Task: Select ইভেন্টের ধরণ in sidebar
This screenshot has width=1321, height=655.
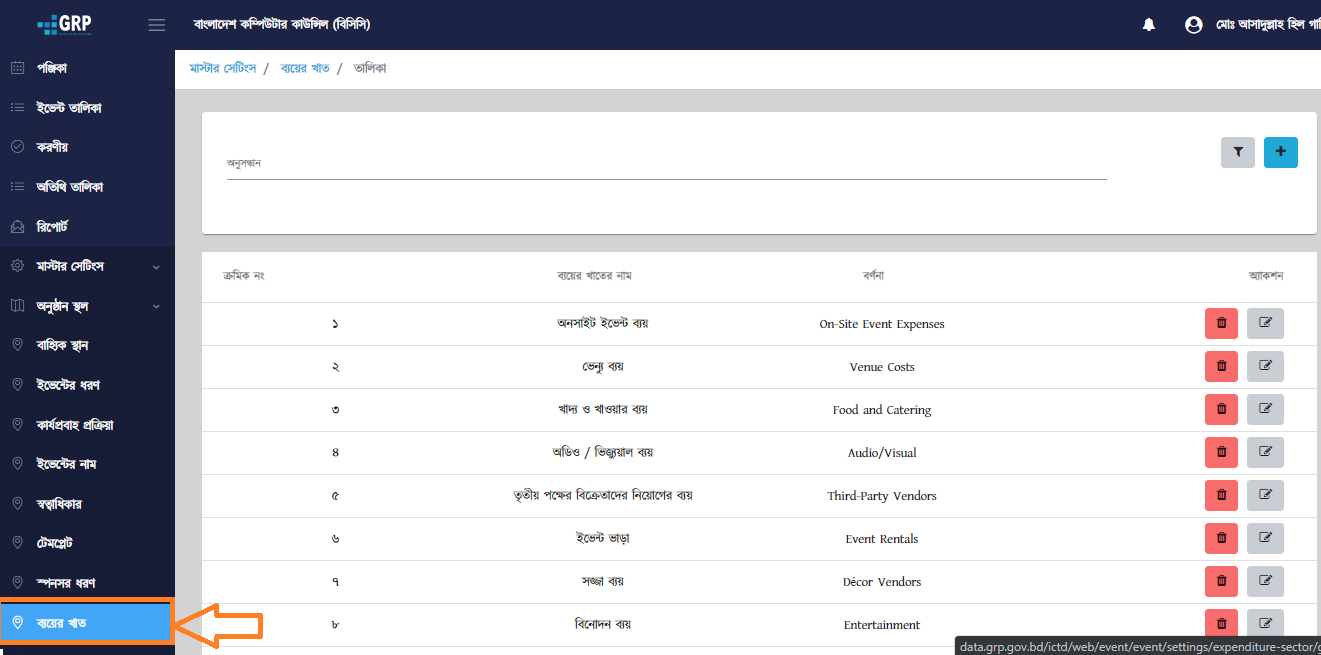Action: [x=87, y=385]
